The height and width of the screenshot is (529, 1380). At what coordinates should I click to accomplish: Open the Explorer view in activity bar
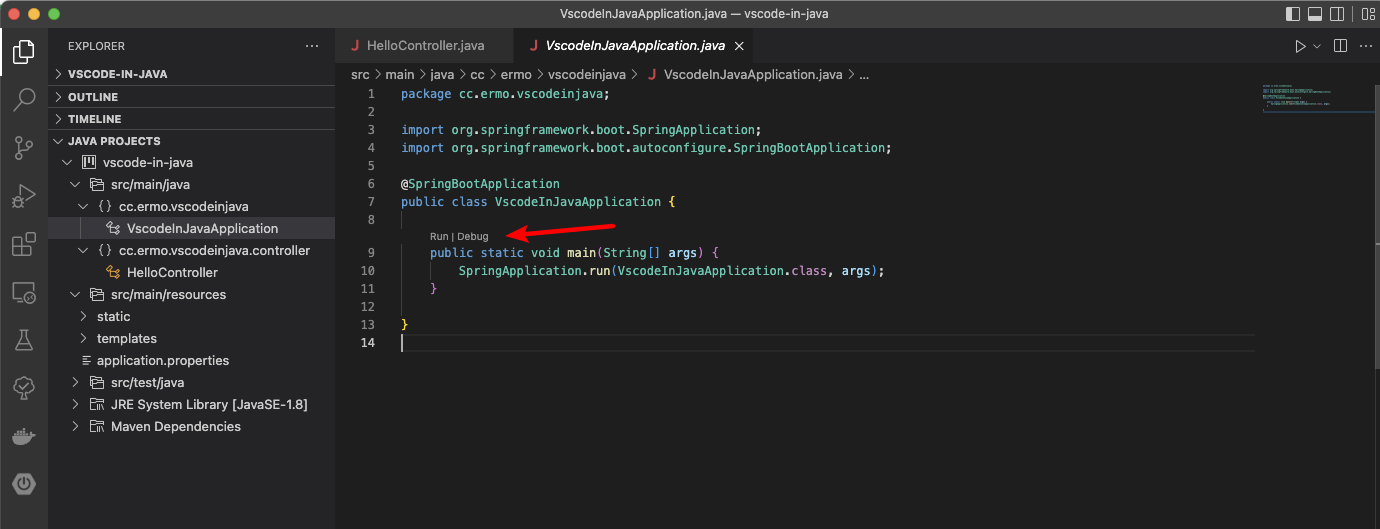point(24,52)
